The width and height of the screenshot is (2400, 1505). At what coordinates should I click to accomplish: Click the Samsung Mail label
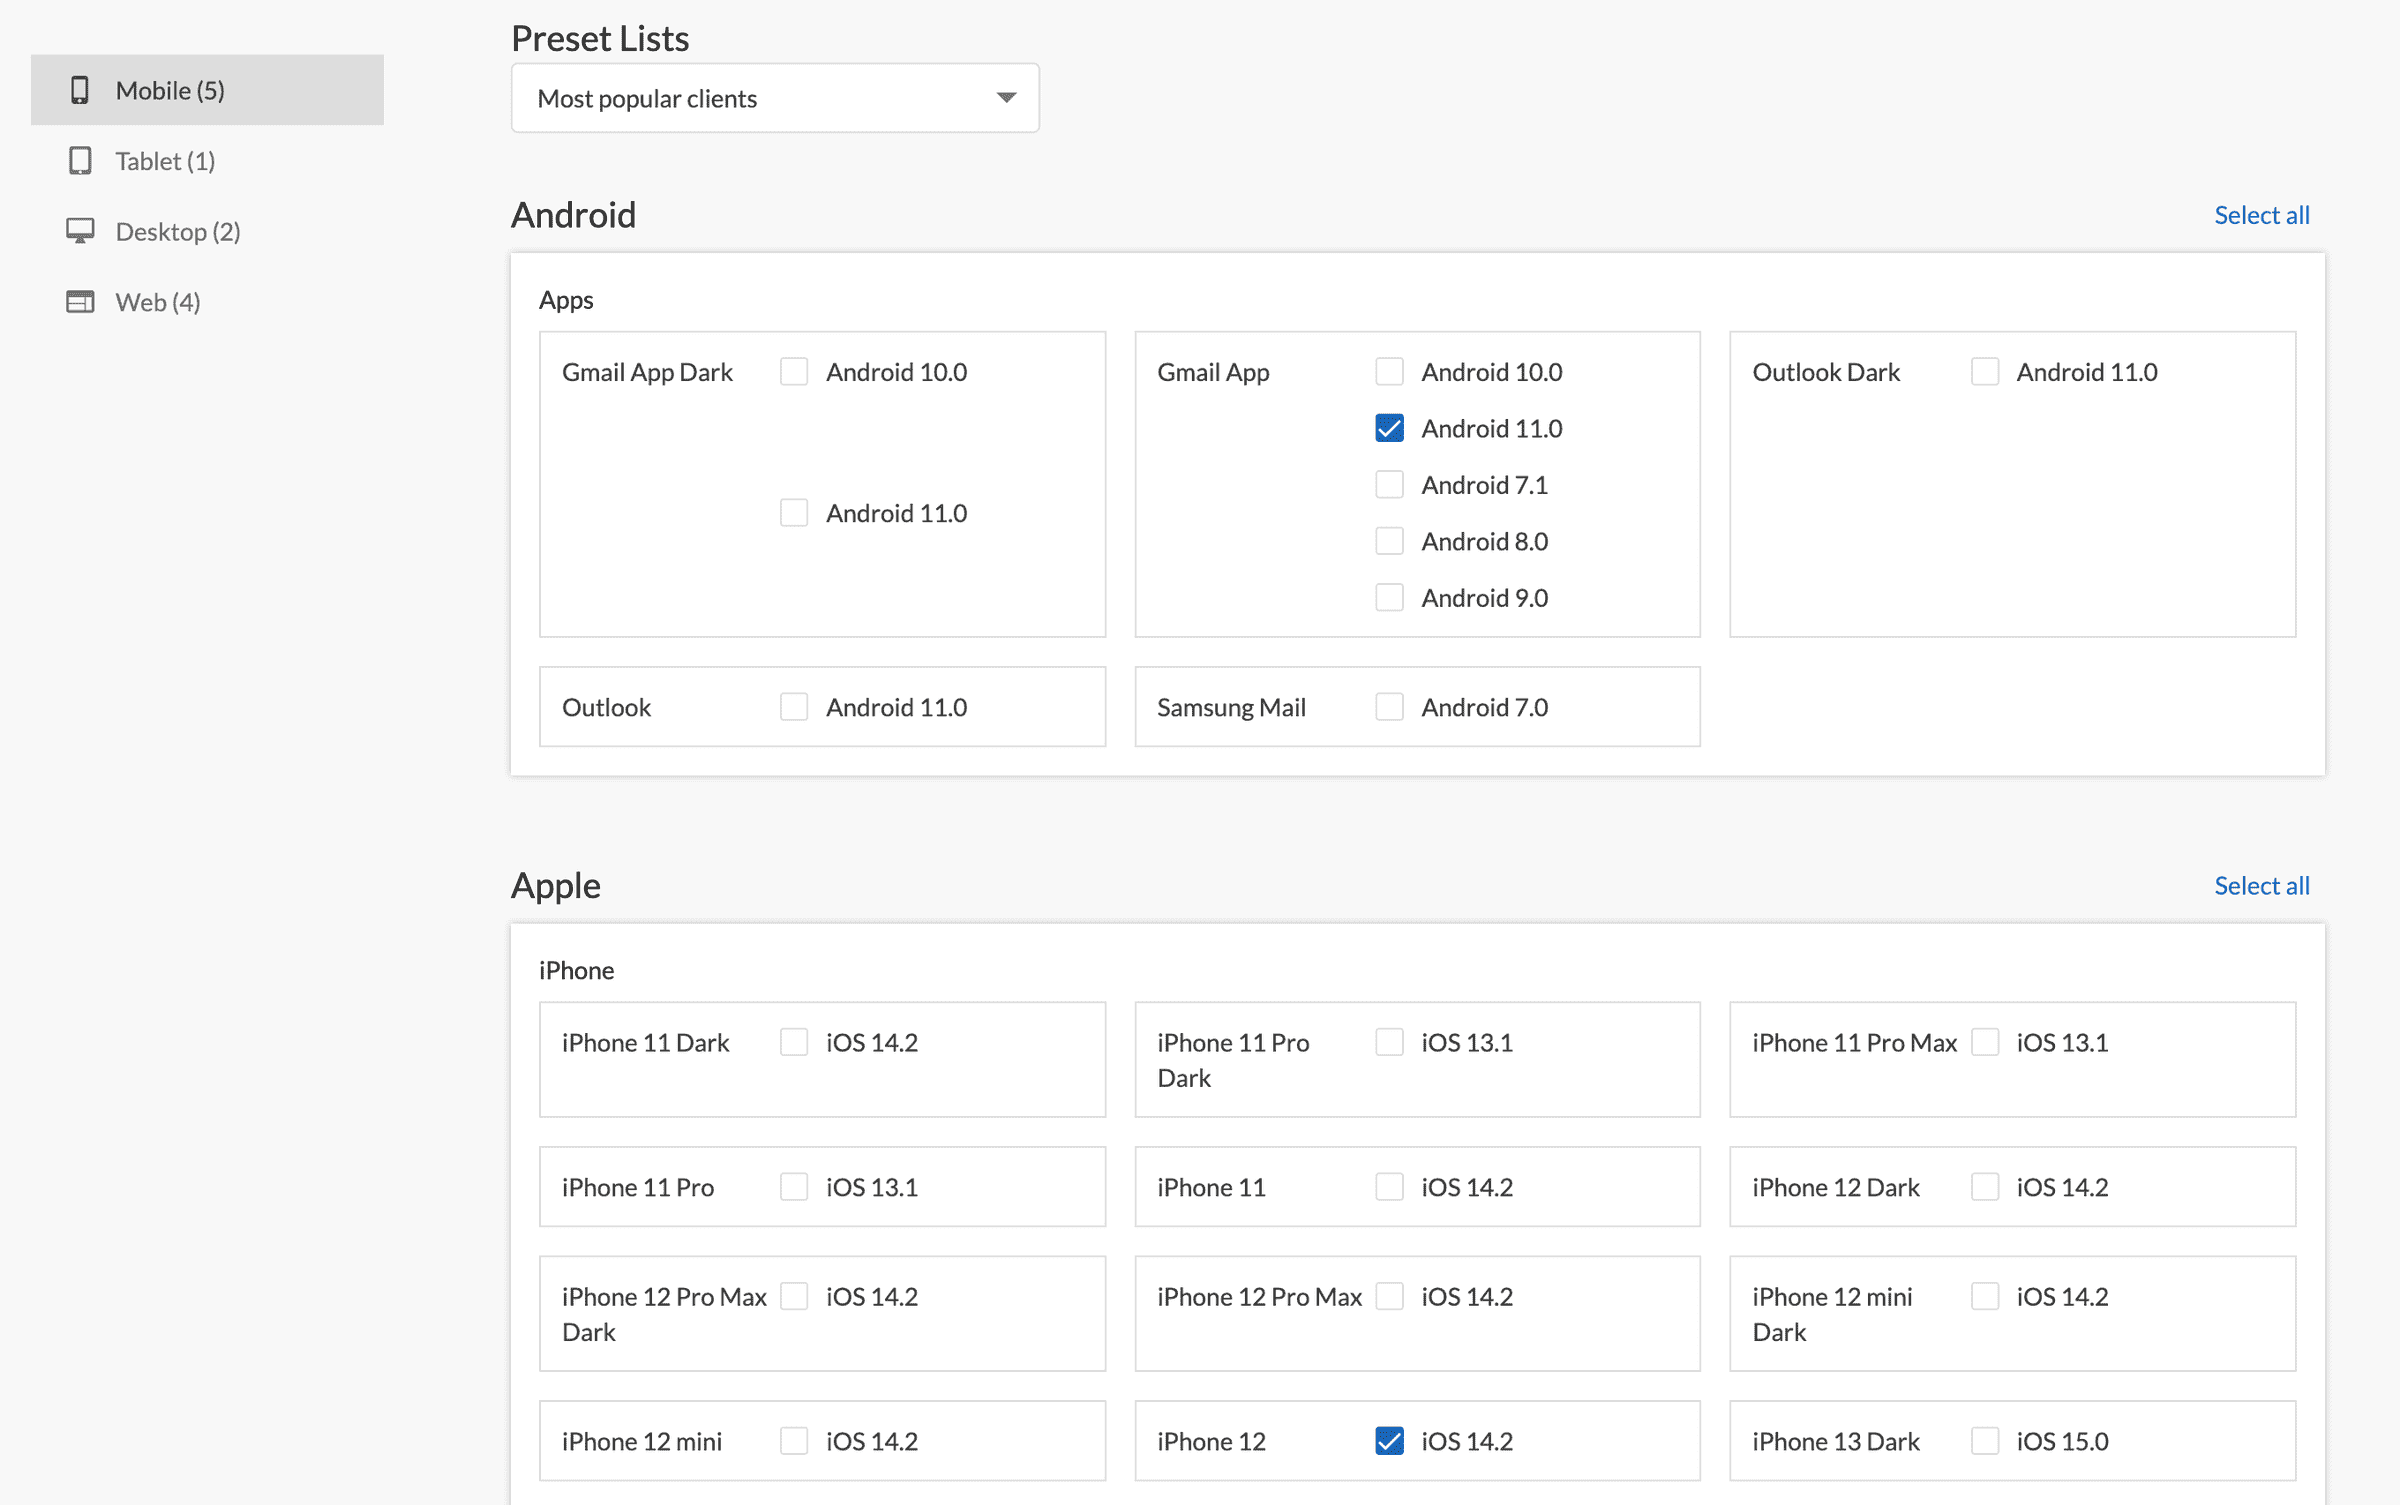tap(1231, 707)
